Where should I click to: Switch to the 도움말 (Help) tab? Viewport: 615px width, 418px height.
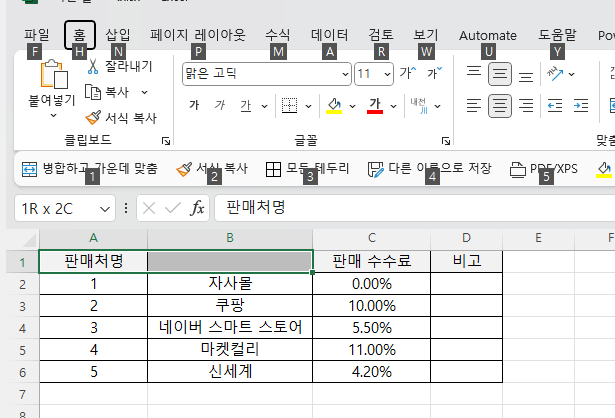click(557, 35)
